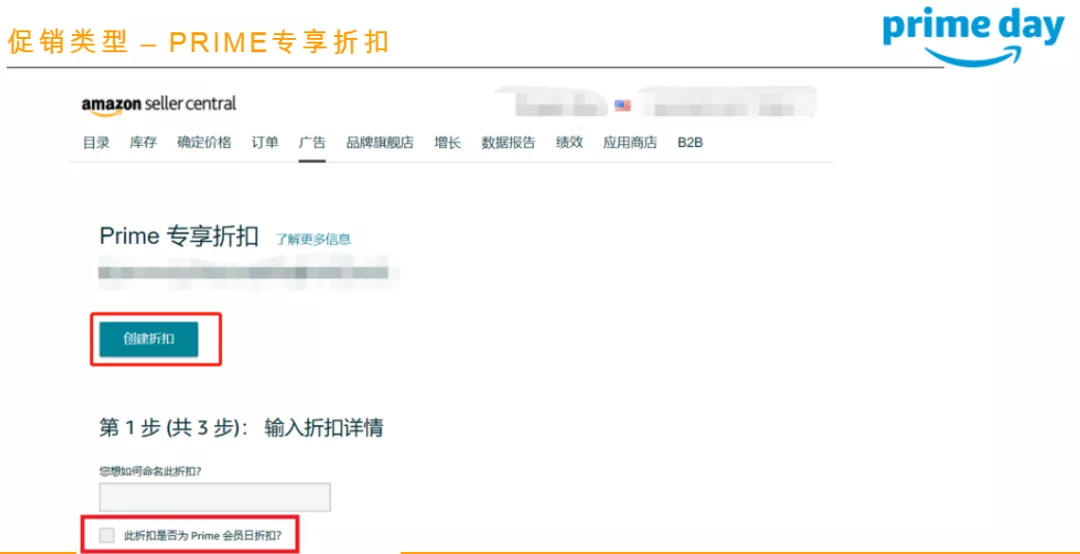Open the 库存 menu
This screenshot has width=1080, height=554.
143,143
